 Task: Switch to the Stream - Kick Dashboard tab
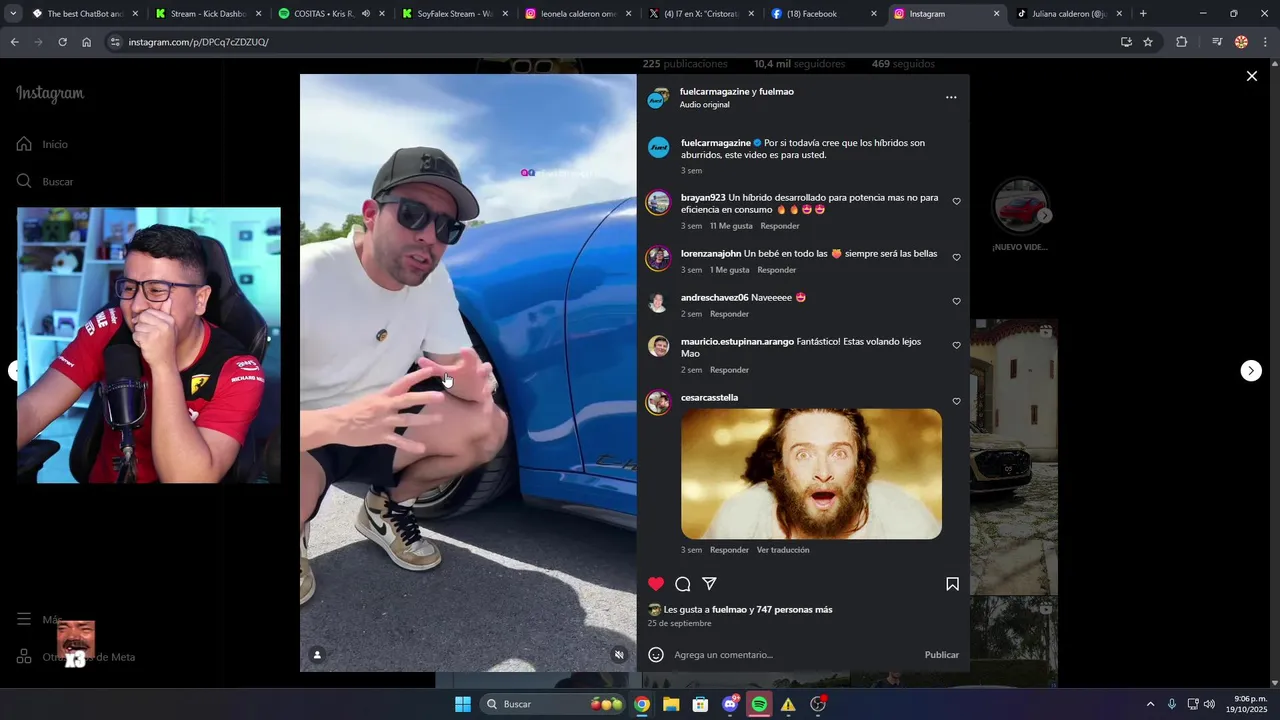(x=208, y=14)
